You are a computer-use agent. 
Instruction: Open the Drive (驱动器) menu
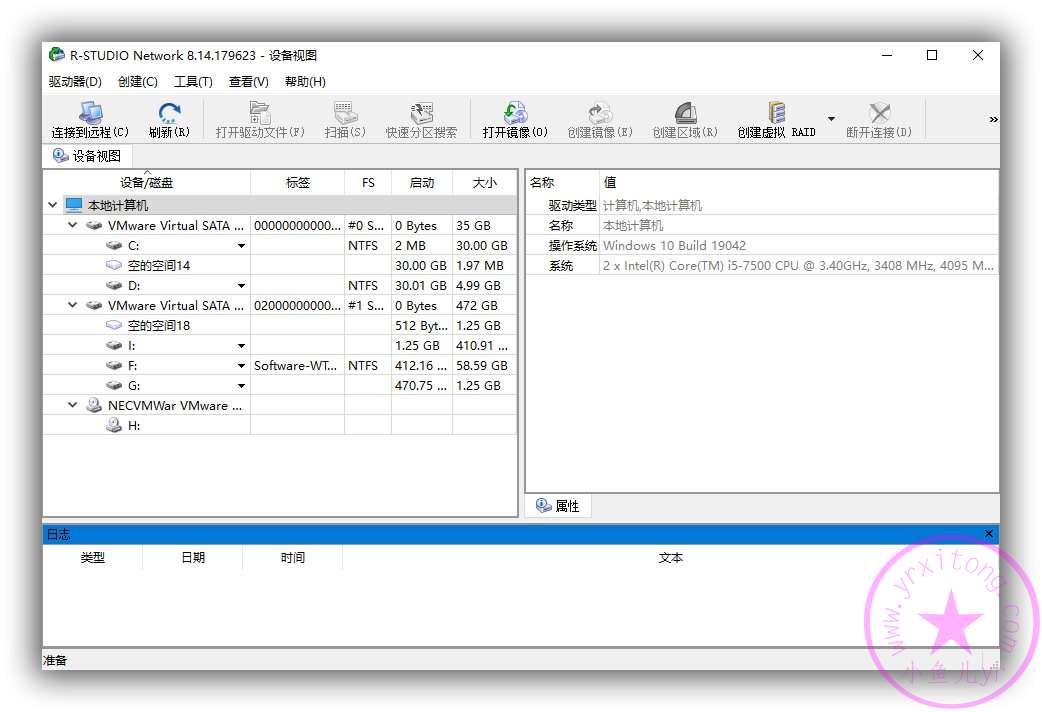(x=75, y=82)
